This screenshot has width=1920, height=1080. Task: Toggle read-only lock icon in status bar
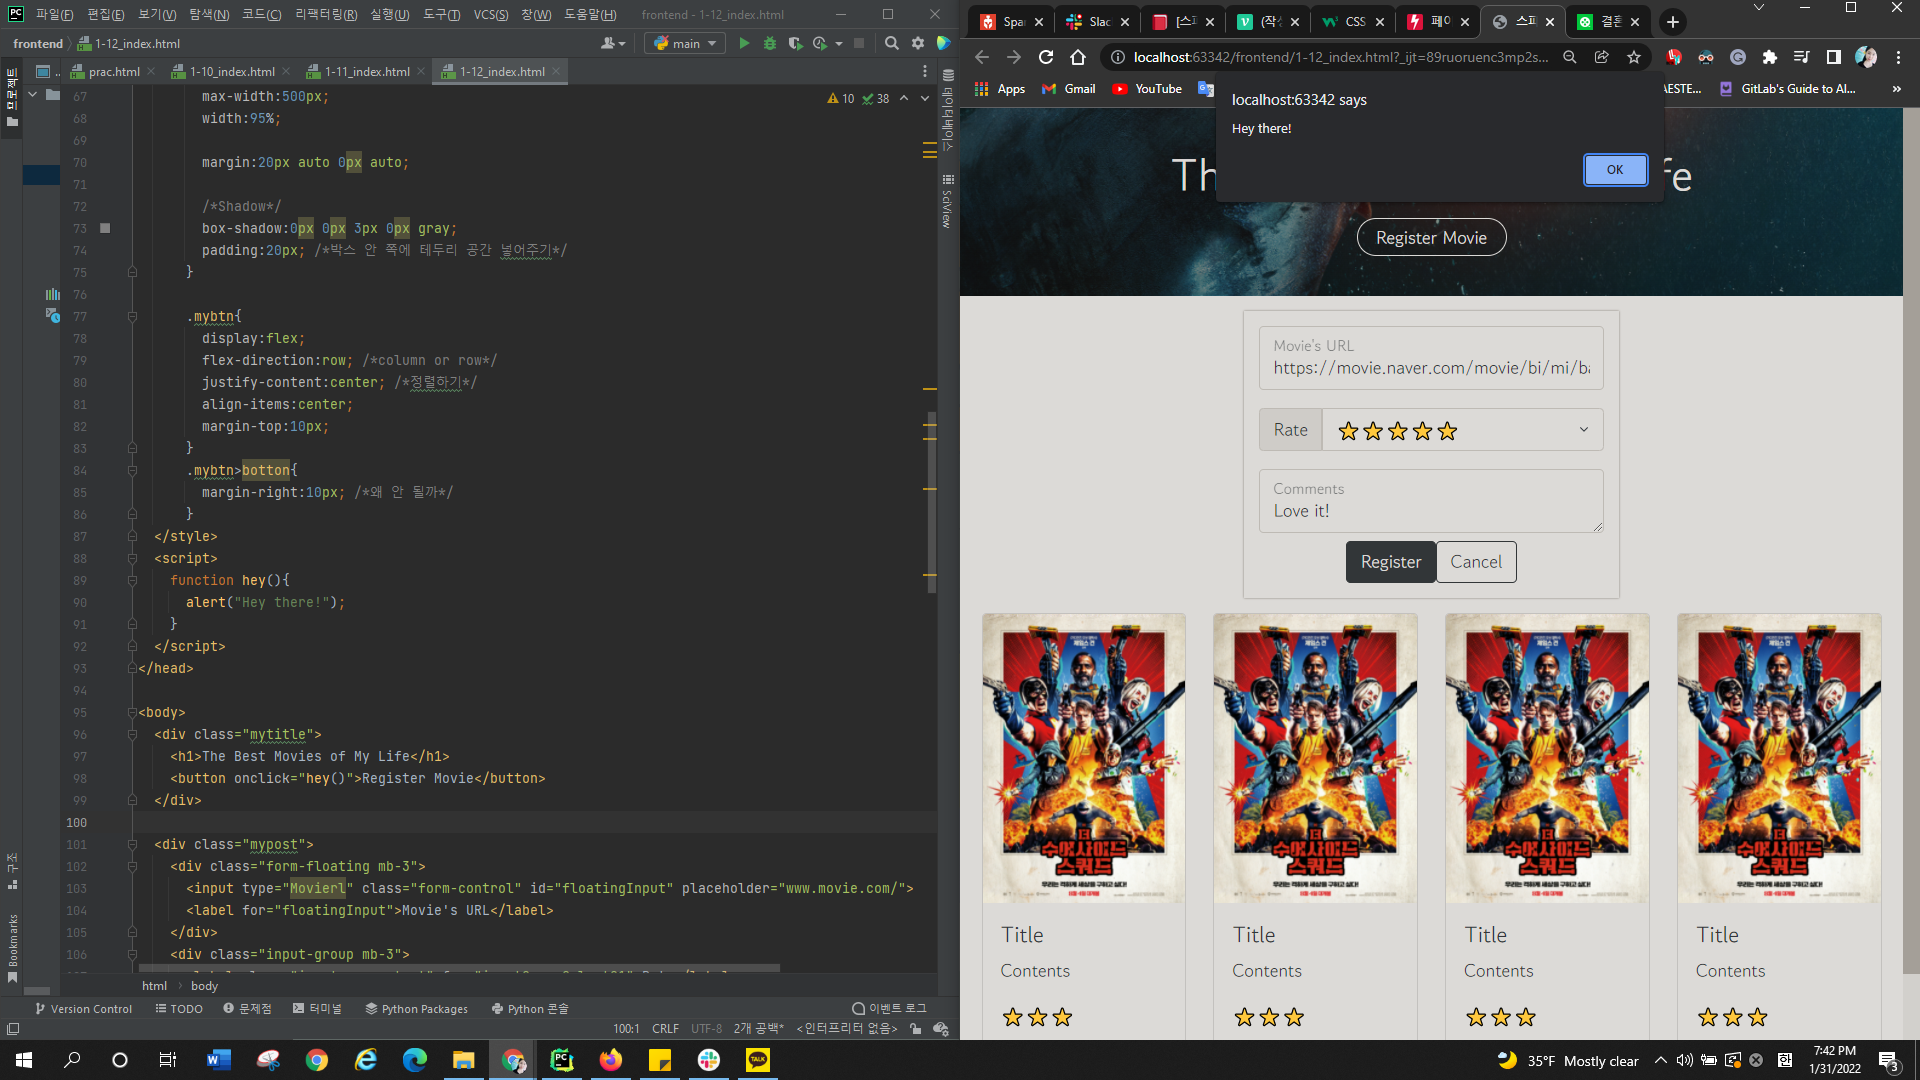tap(916, 1028)
